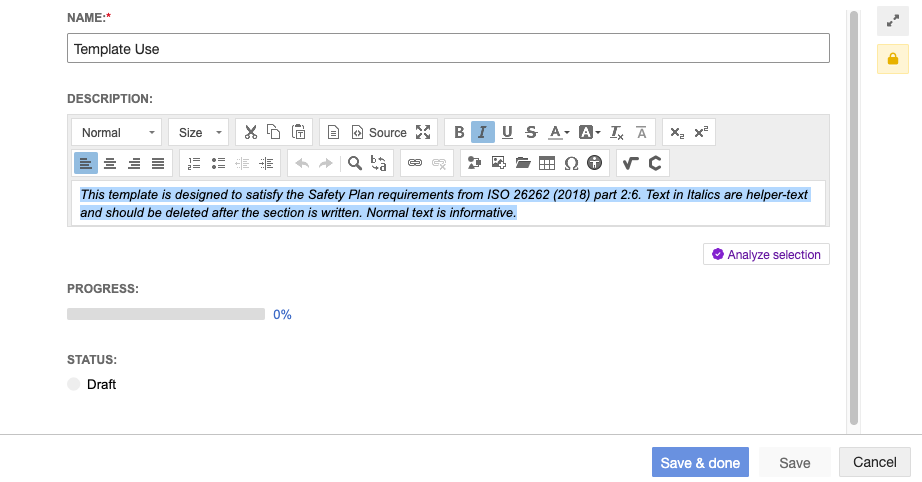Click the yellow lock icon
This screenshot has height=482, width=922.
893,59
